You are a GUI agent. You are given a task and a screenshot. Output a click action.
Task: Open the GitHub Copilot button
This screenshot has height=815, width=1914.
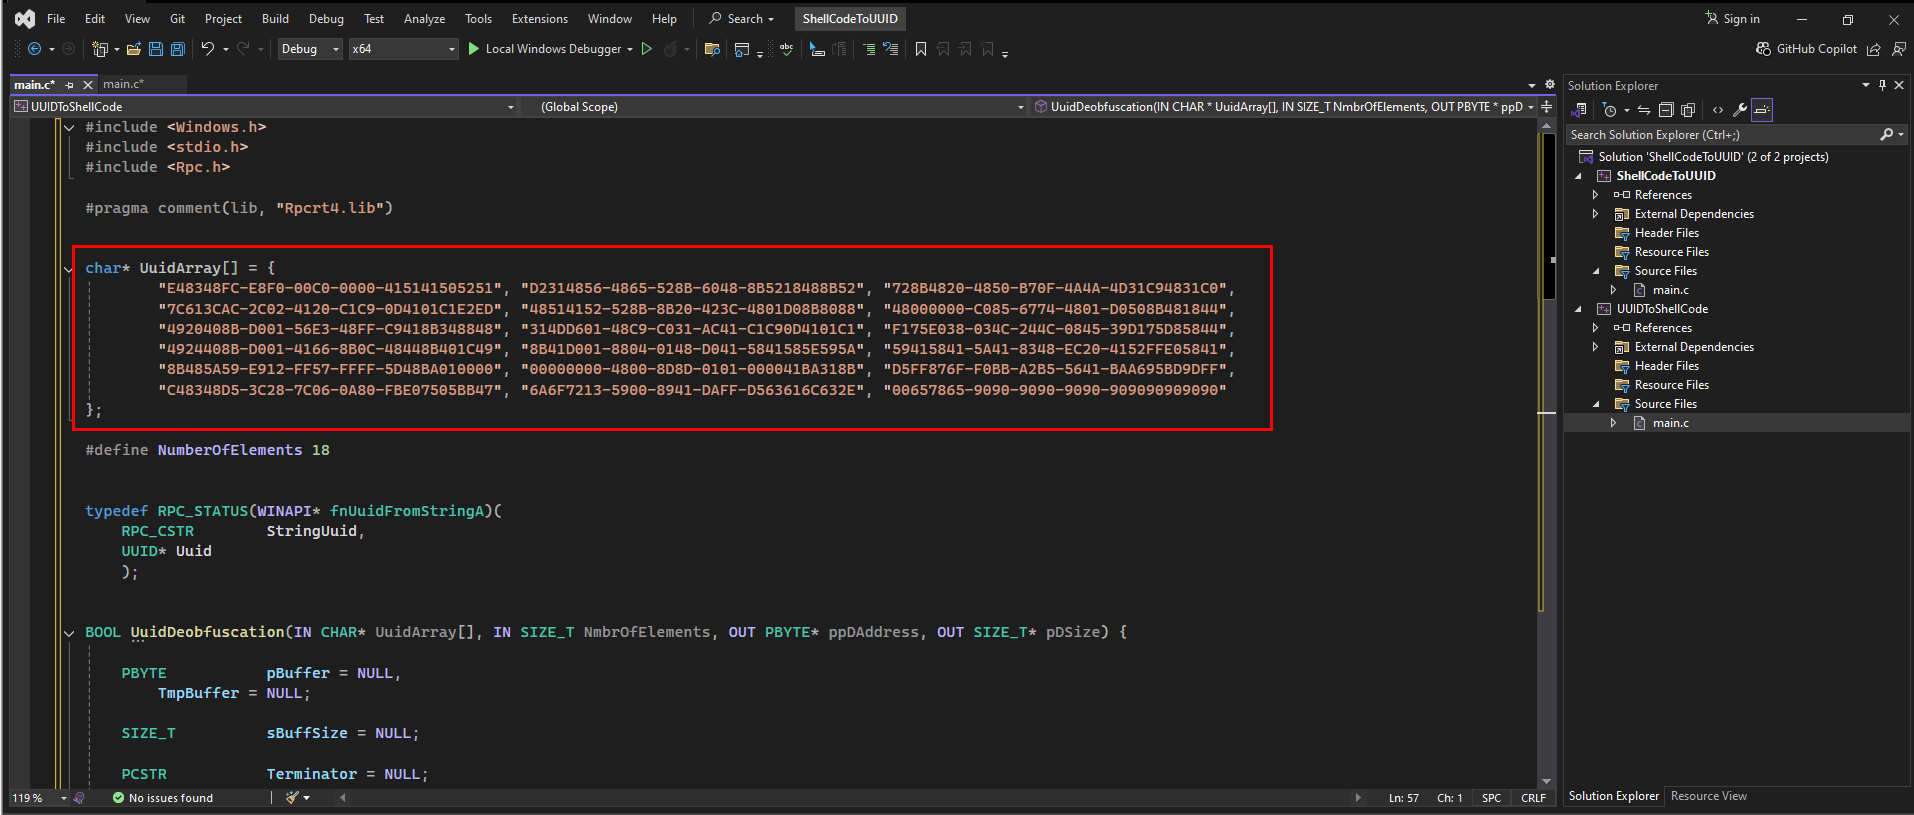pos(1806,49)
